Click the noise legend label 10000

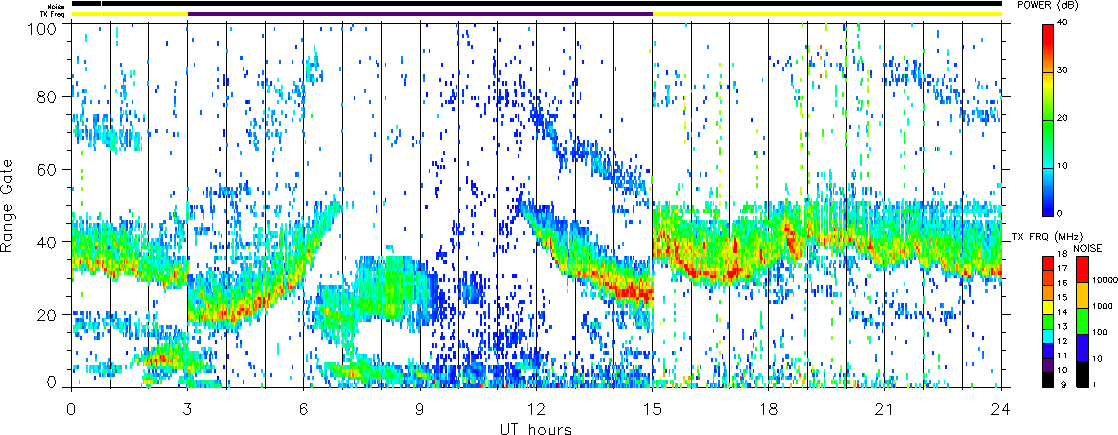tap(1105, 280)
